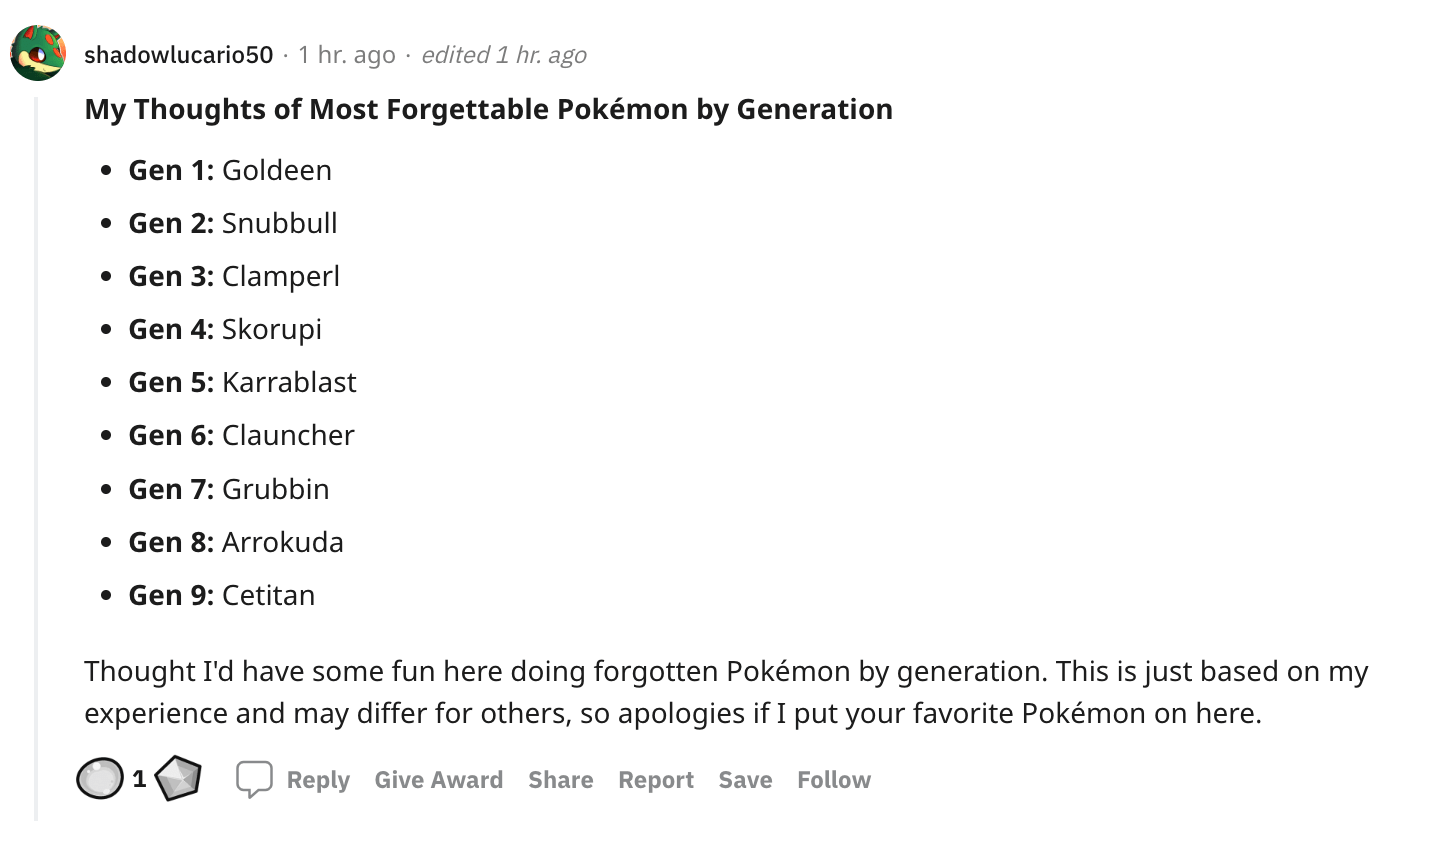Click the speech bubble reply icon
The height and width of the screenshot is (850, 1432).
253,778
